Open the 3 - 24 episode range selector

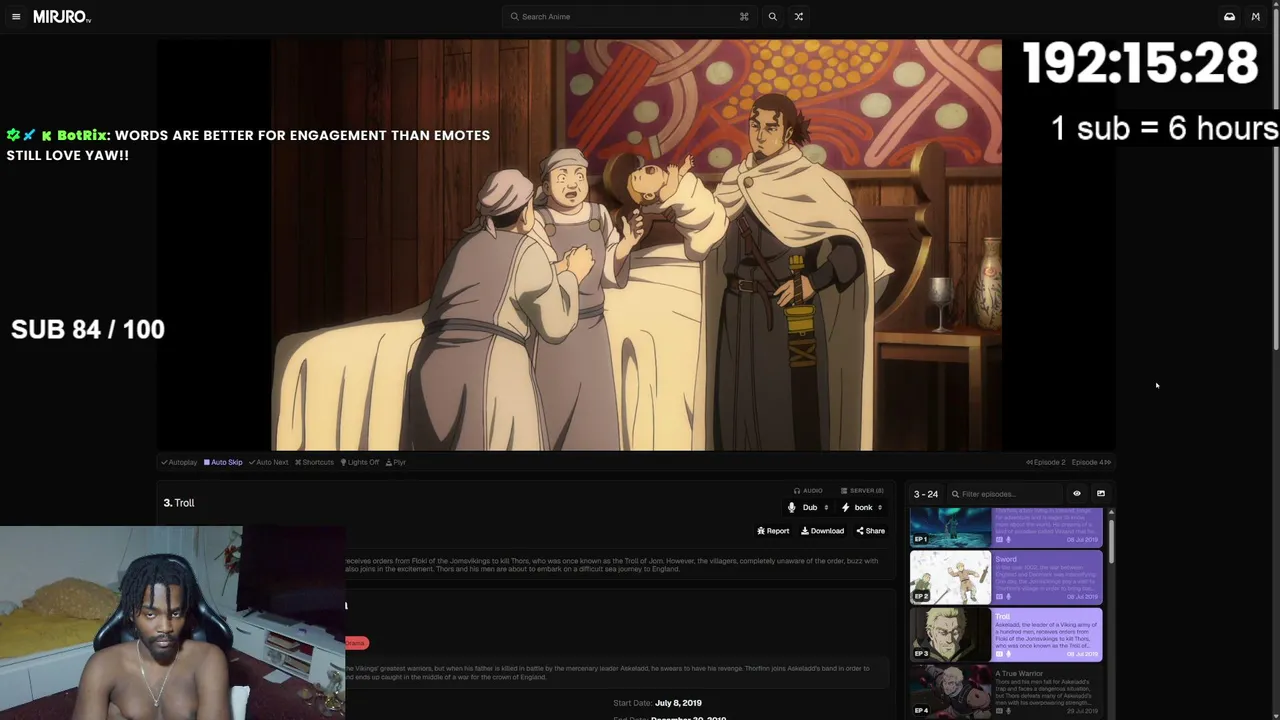(926, 494)
